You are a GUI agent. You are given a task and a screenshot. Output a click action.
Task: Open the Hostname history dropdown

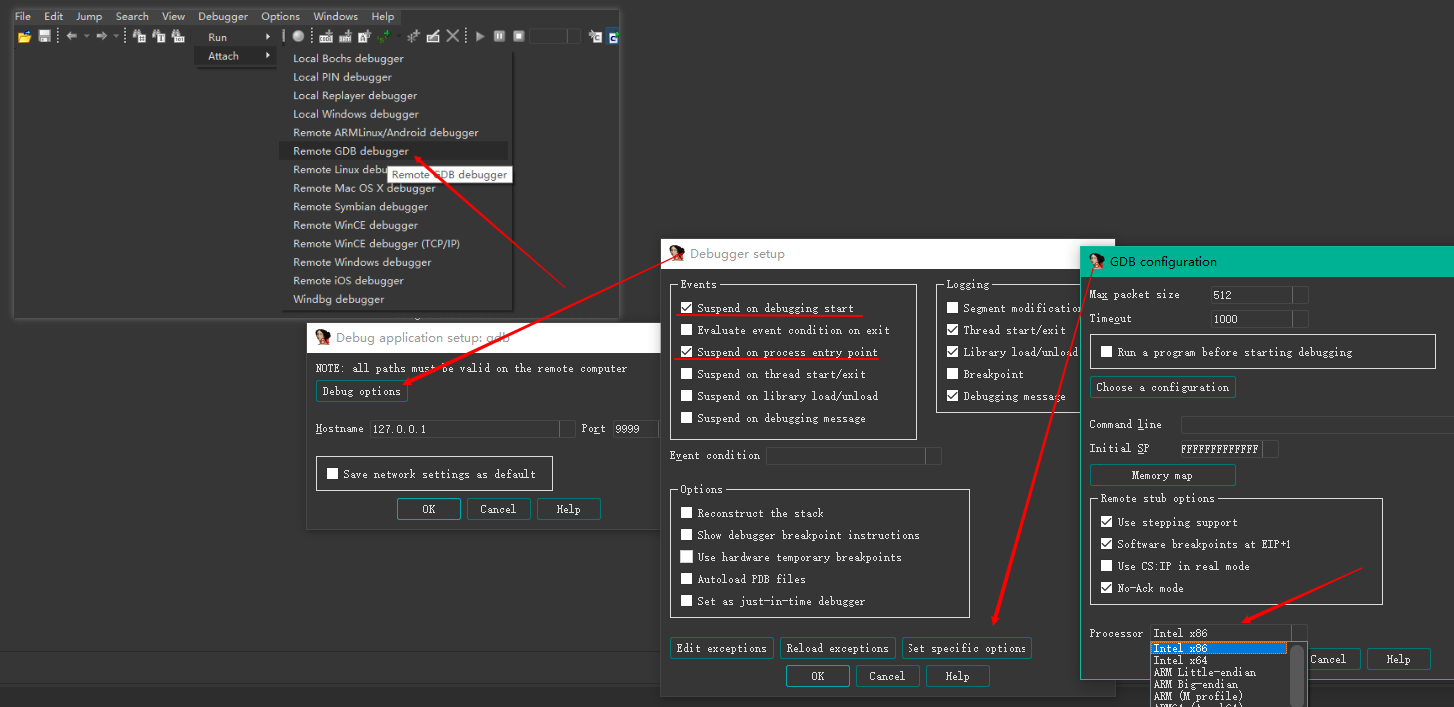[567, 429]
